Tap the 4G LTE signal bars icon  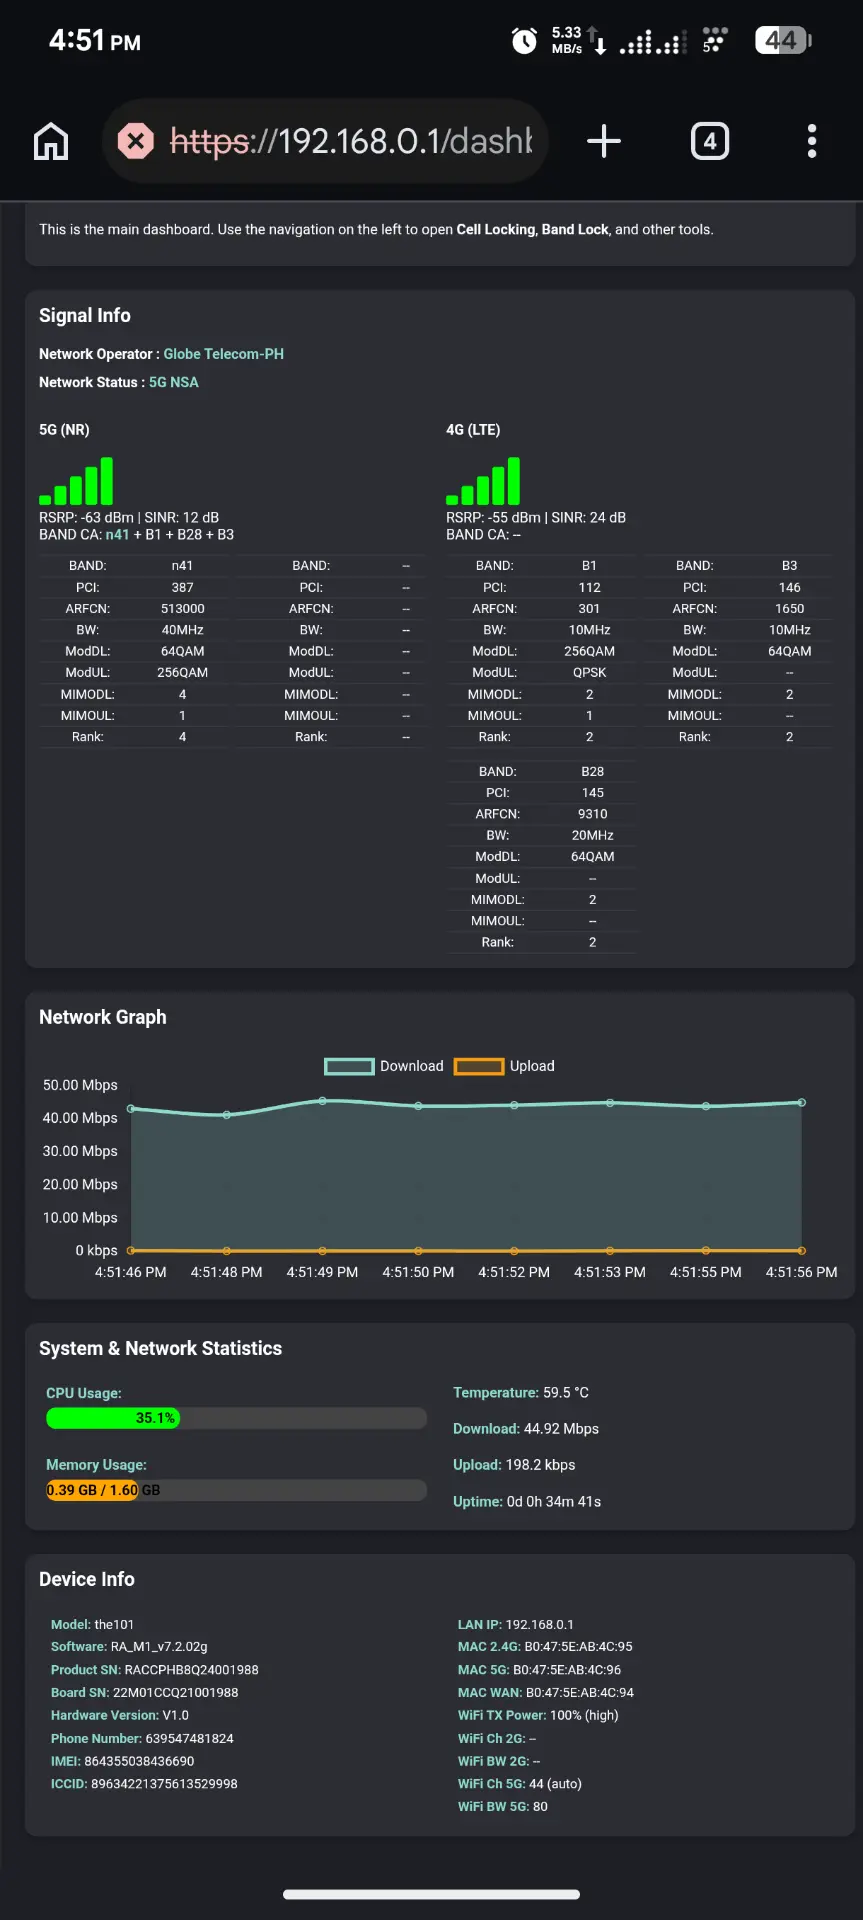pos(483,481)
